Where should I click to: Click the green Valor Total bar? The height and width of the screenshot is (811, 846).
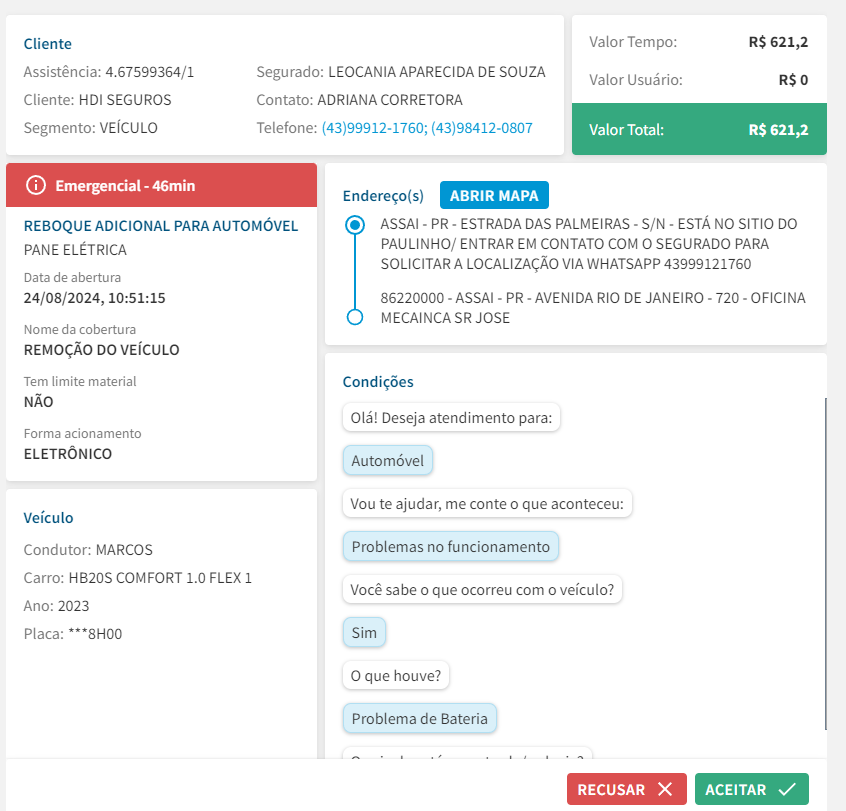[699, 129]
